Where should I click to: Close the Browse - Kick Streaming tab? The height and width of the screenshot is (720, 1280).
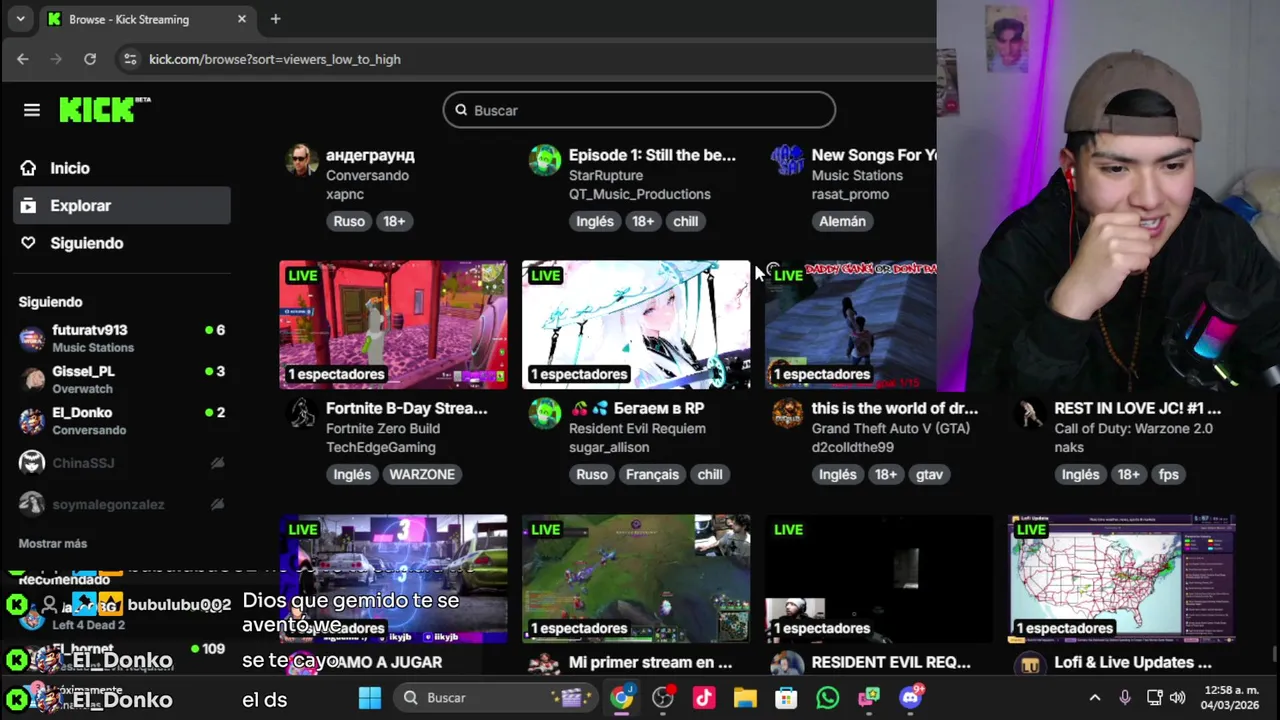241,19
